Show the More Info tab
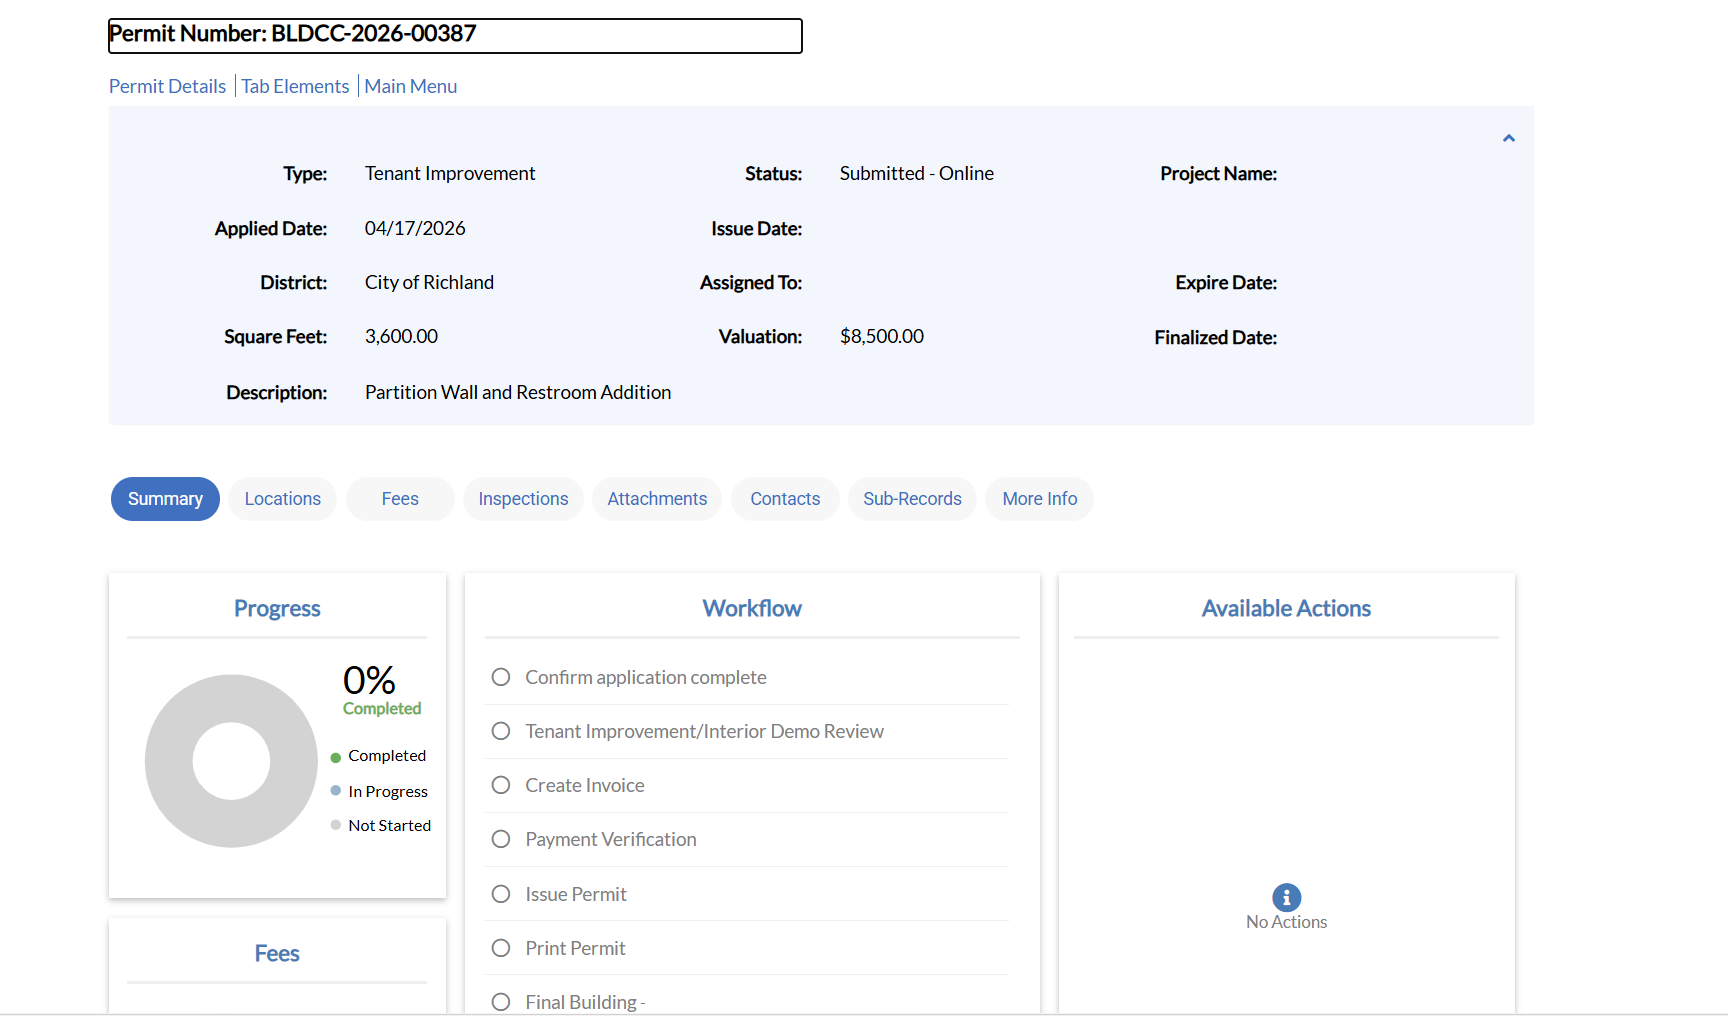This screenshot has height=1018, width=1728. pos(1040,499)
